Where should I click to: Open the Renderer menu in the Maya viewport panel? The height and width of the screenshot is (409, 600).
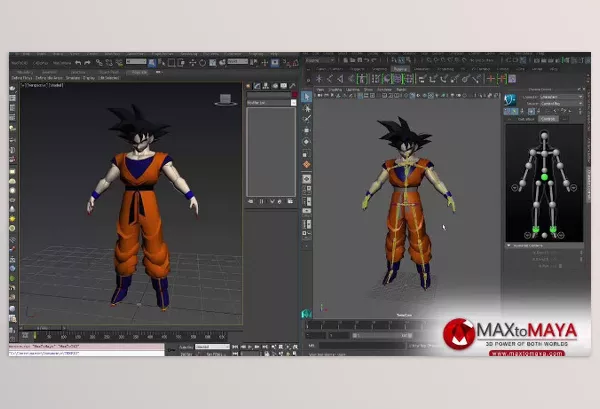(385, 90)
